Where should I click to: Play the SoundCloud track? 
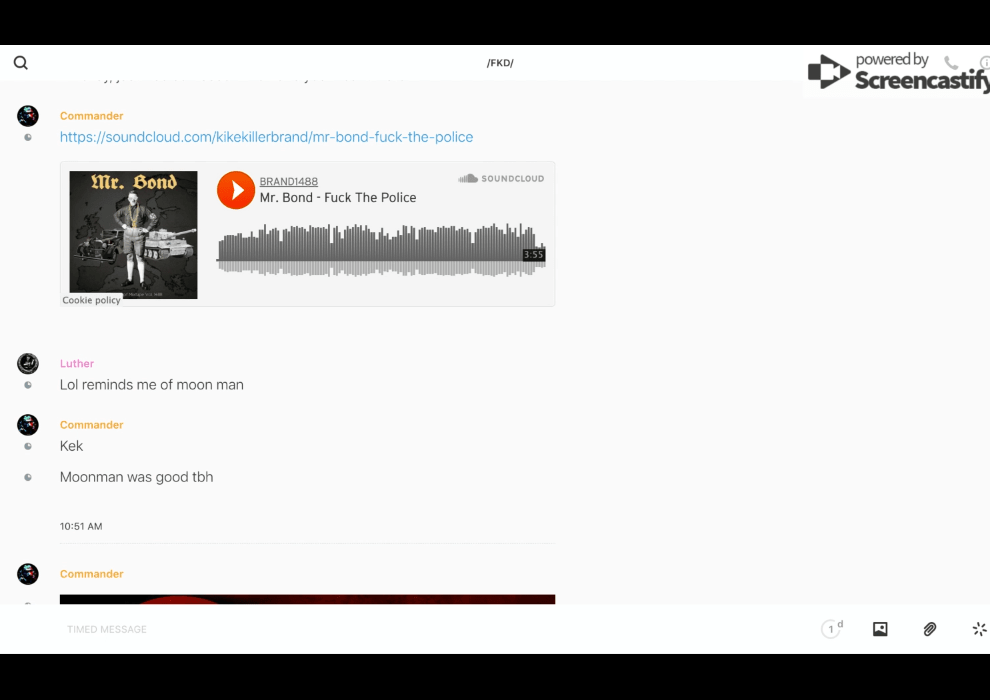[236, 190]
